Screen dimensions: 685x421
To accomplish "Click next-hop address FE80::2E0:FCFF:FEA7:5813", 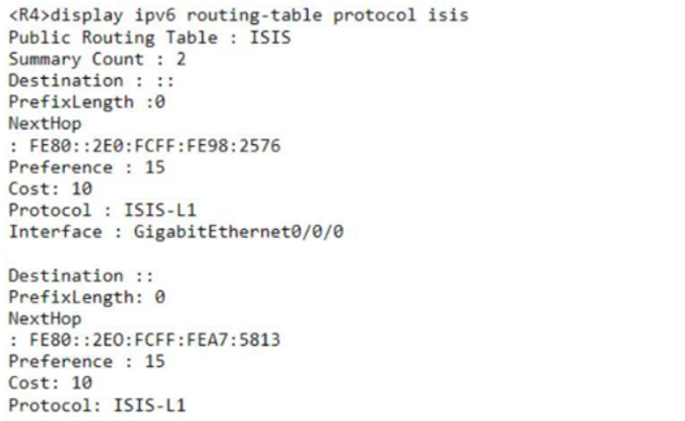I will (x=155, y=340).
